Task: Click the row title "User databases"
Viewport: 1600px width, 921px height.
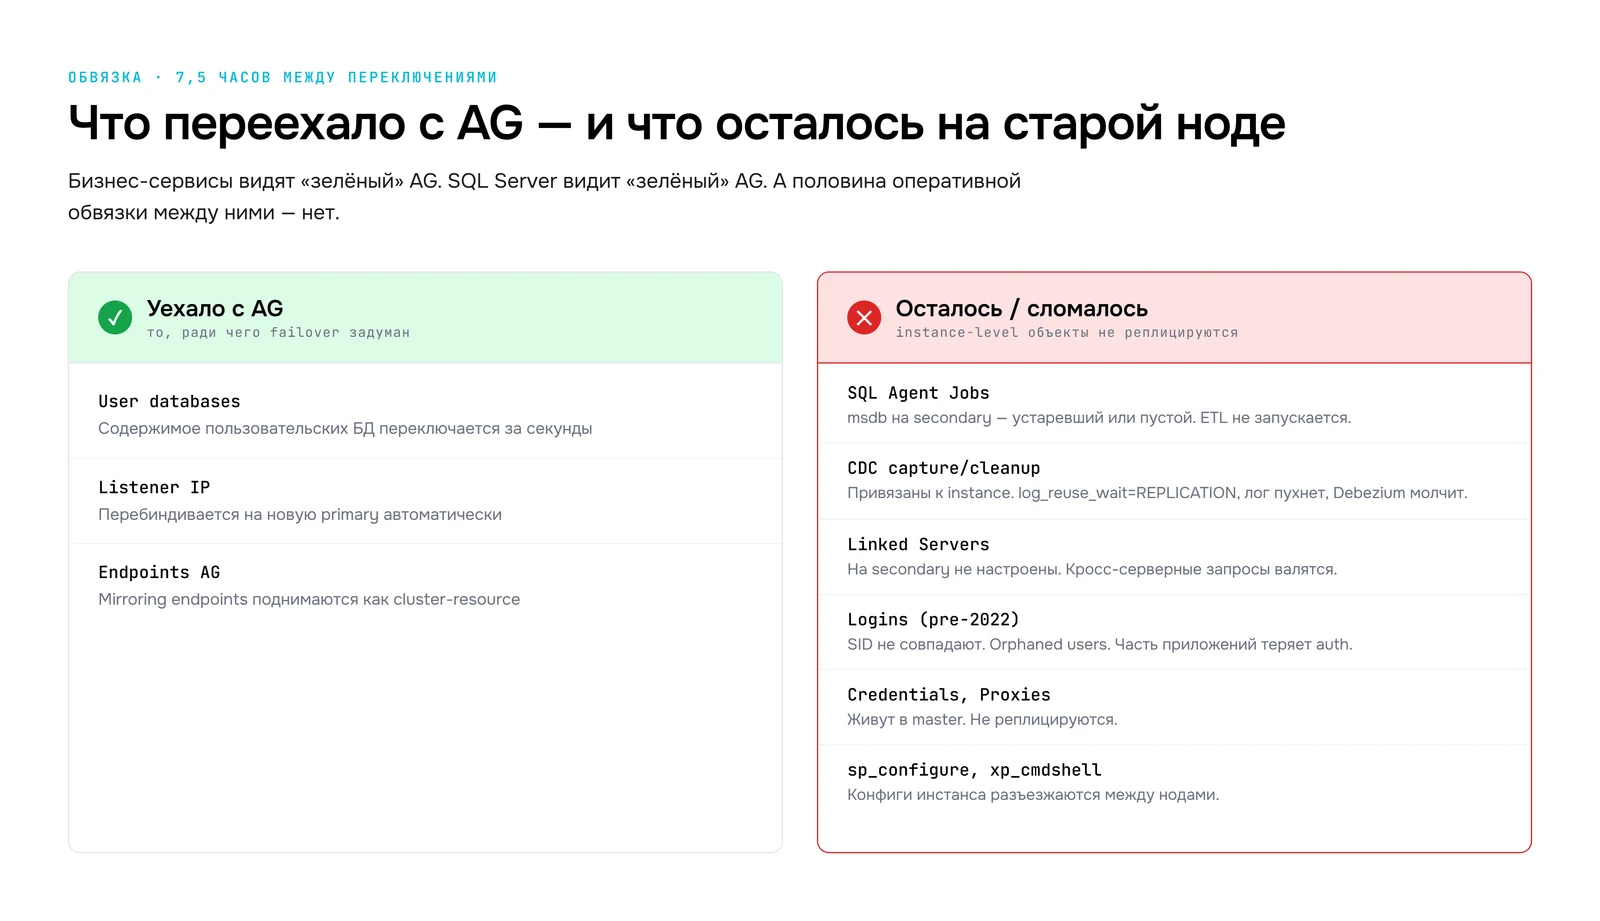Action: coord(169,401)
